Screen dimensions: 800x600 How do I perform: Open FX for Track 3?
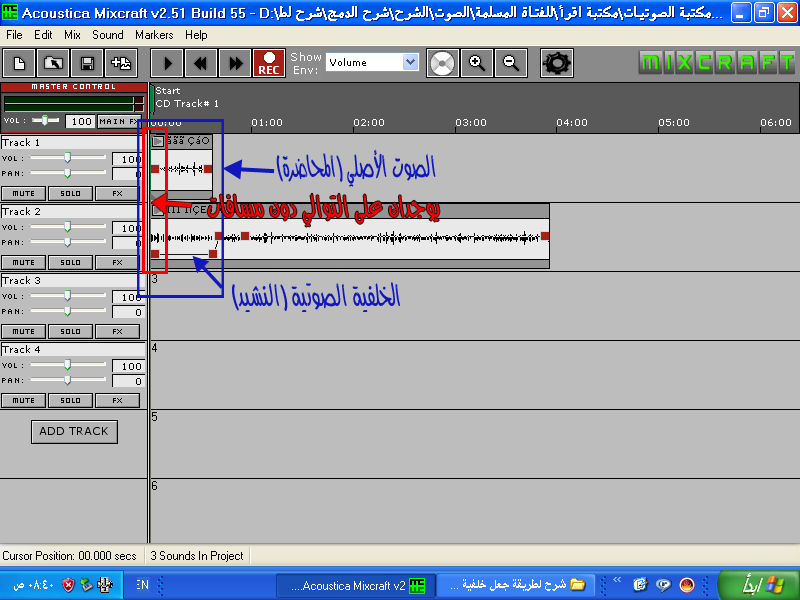pos(117,332)
